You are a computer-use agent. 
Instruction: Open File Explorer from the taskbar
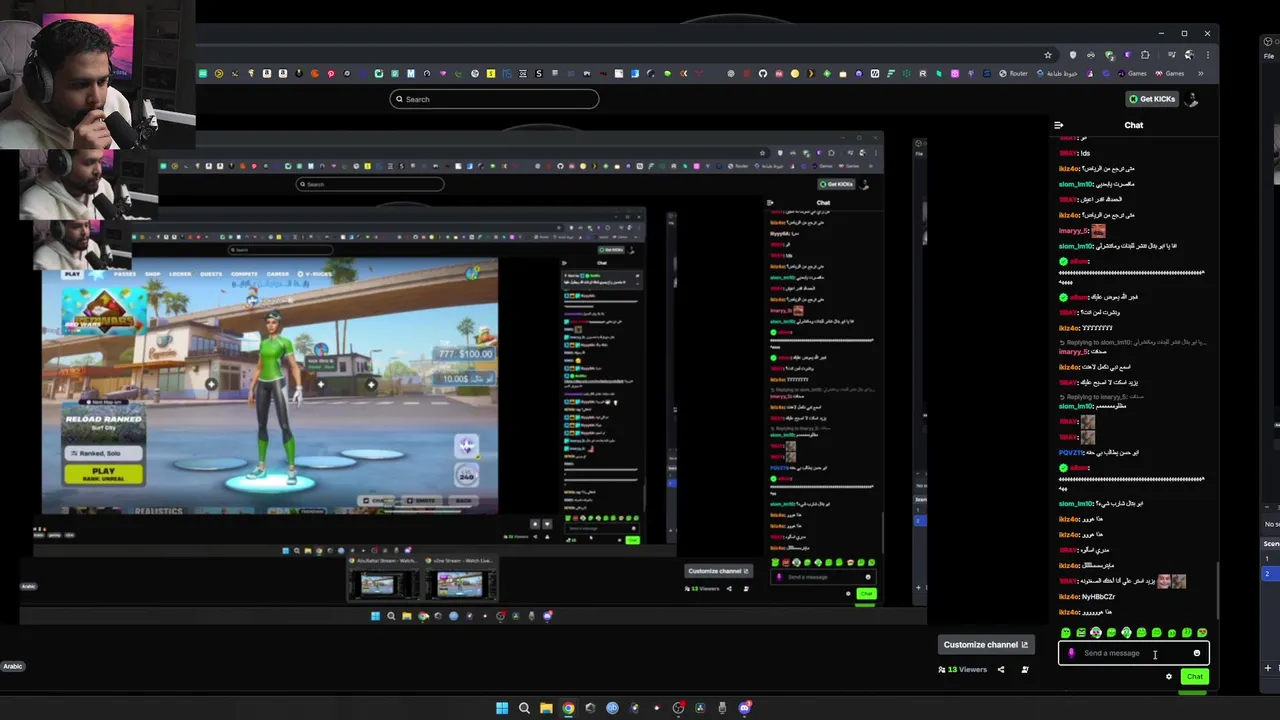546,708
